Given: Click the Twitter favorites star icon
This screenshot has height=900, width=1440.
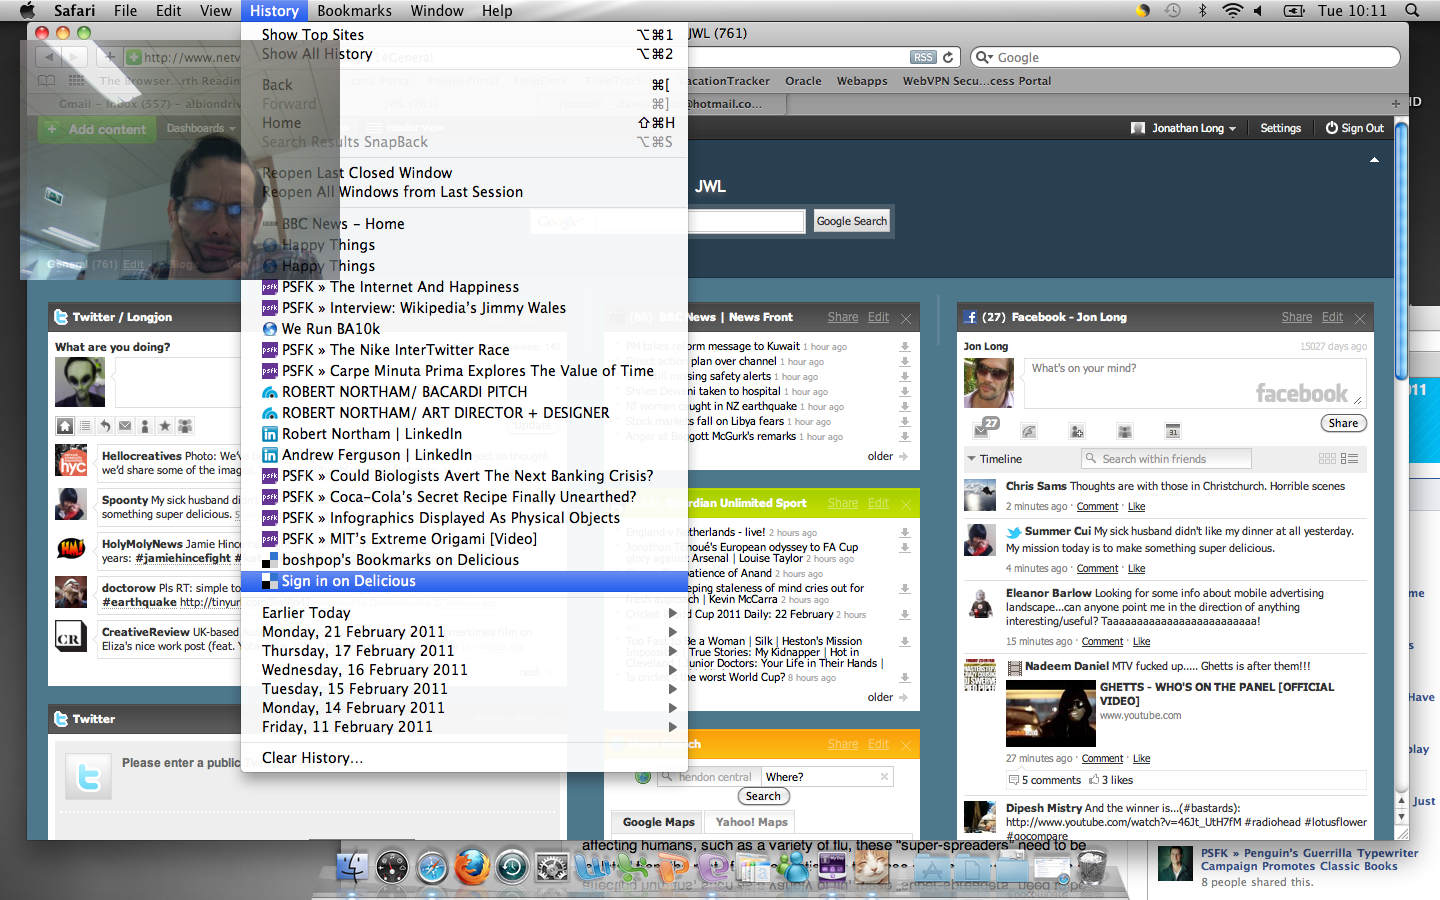Looking at the screenshot, I should tap(165, 426).
